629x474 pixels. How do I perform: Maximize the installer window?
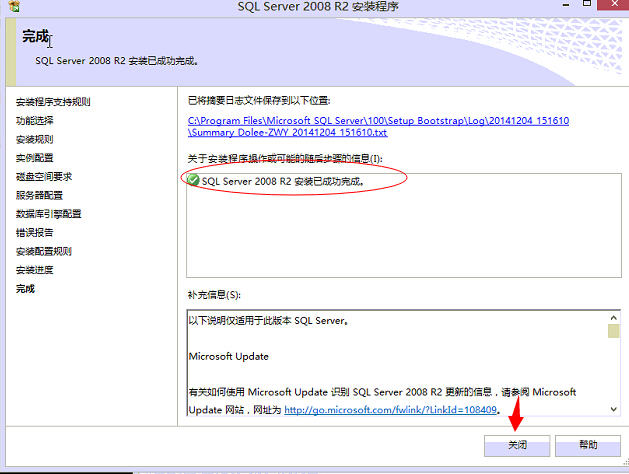(586, 4)
